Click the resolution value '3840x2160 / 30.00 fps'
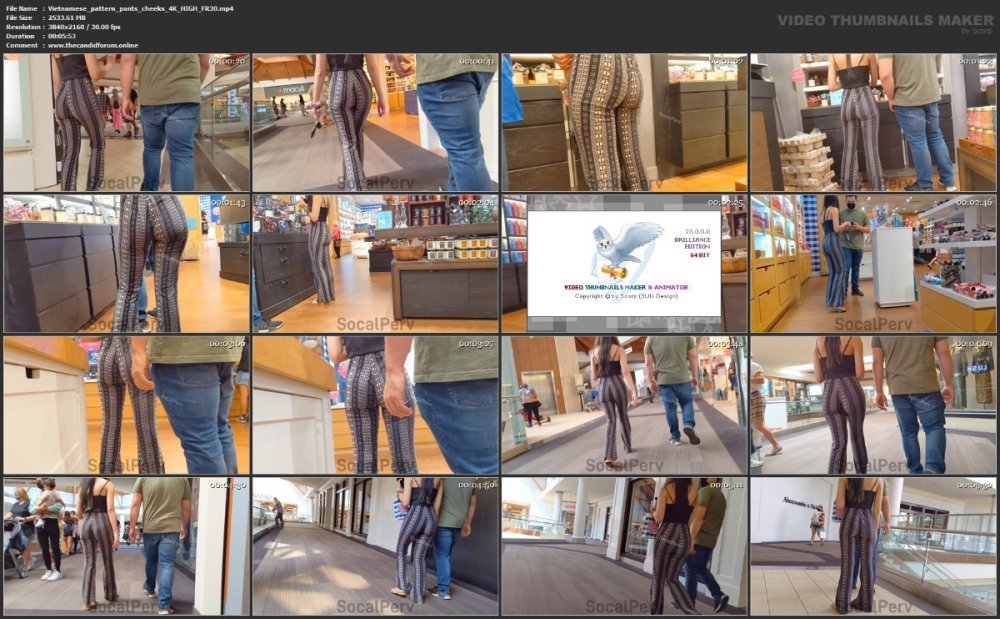Image resolution: width=1000 pixels, height=619 pixels. coord(84,27)
